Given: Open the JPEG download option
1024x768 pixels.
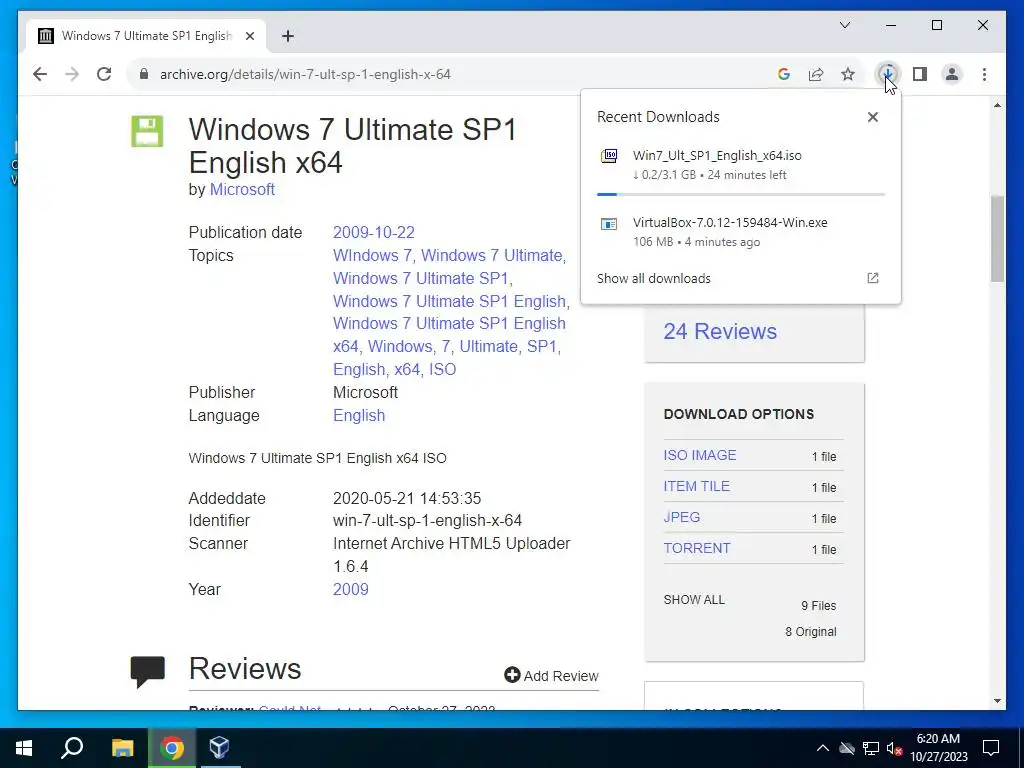Looking at the screenshot, I should point(682,517).
